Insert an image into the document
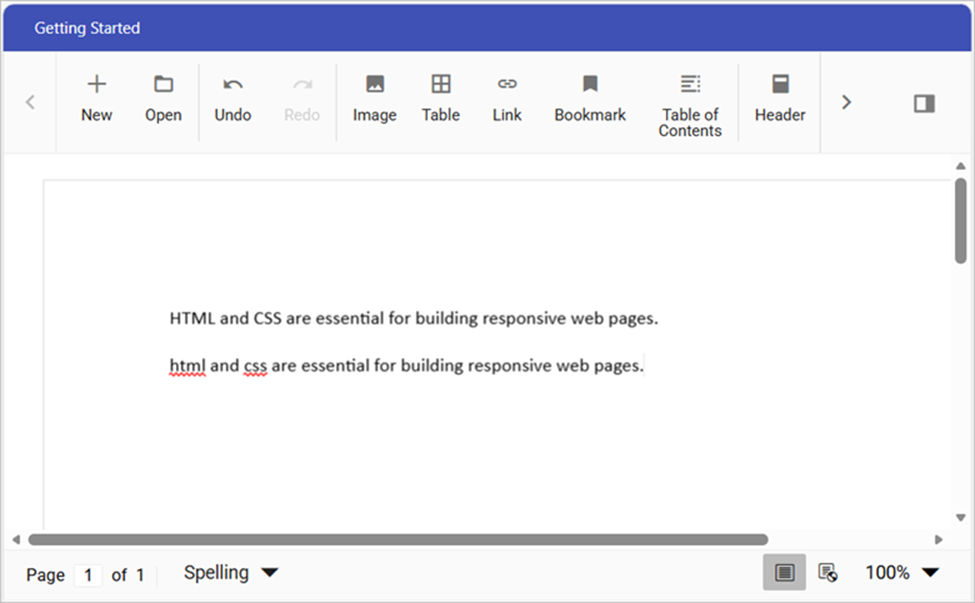 (374, 98)
